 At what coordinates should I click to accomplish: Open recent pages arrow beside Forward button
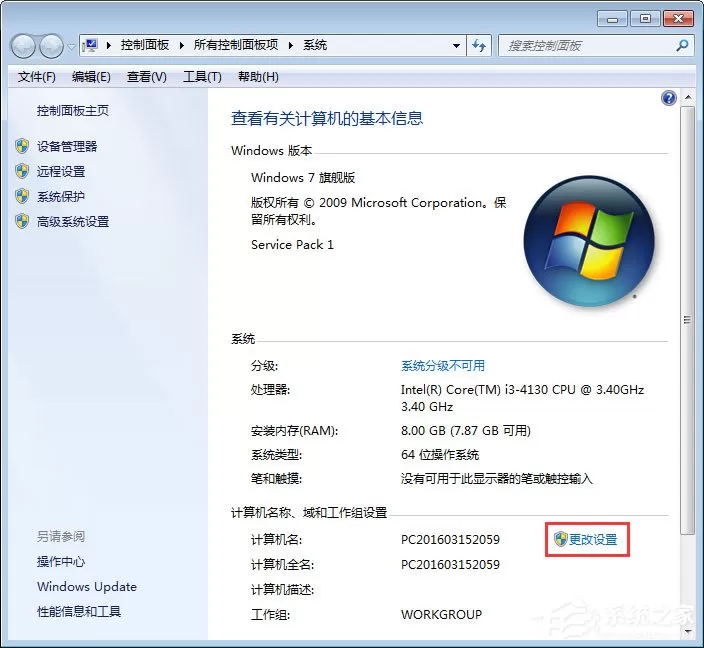71,46
